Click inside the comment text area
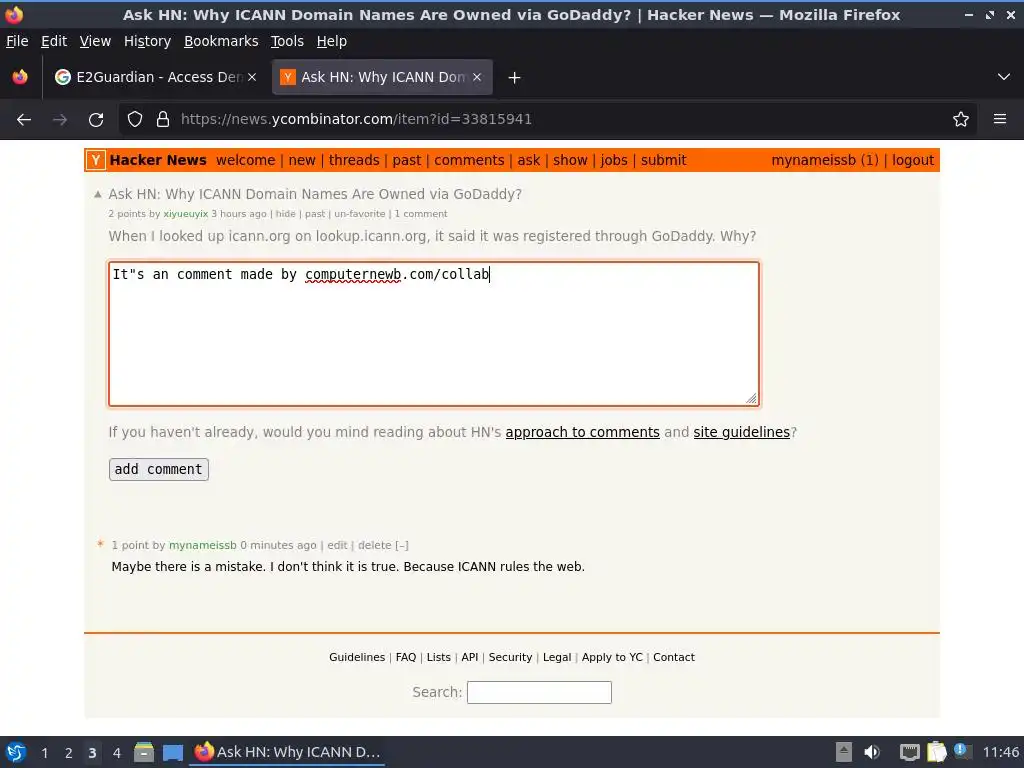1024x768 pixels. click(x=434, y=334)
